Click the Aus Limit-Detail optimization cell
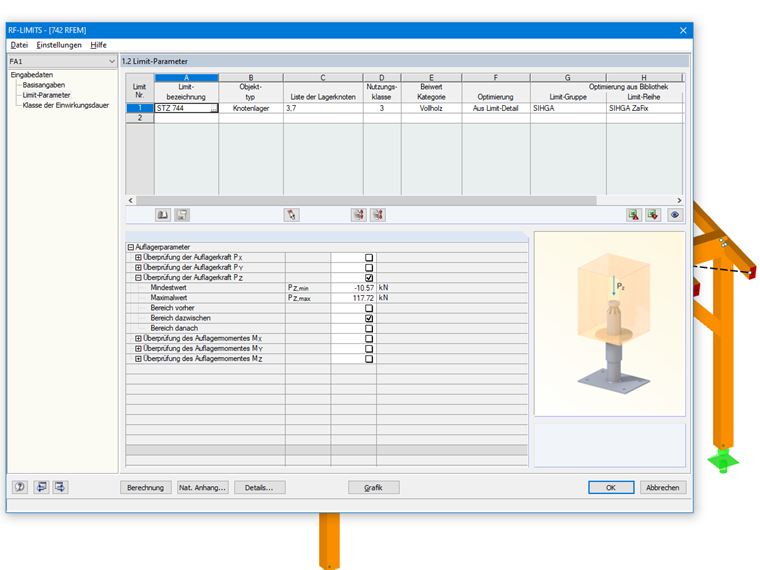Viewport: 760px width, 570px height. [x=496, y=109]
